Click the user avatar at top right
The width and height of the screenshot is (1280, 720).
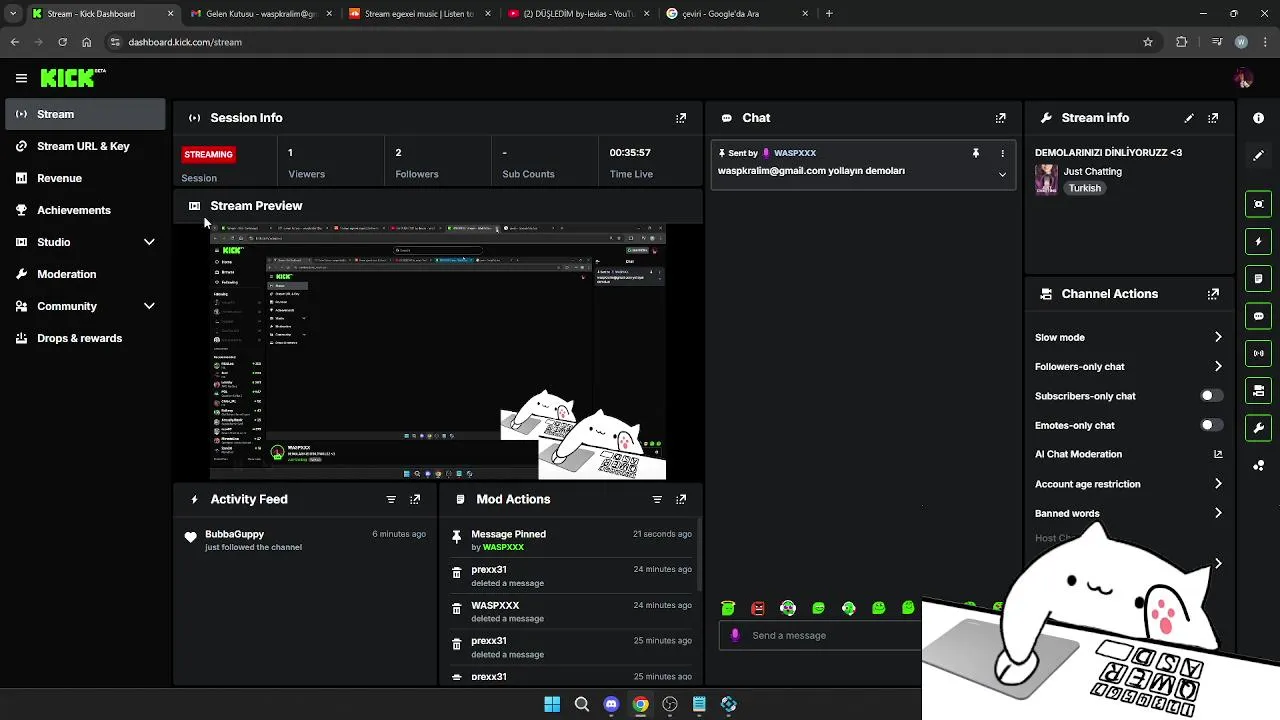pos(1243,78)
